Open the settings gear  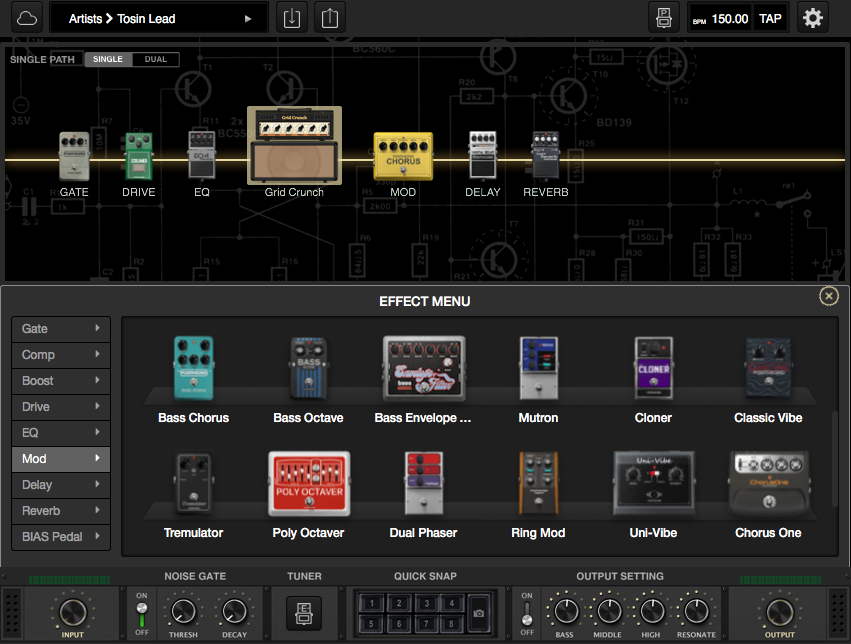(813, 18)
